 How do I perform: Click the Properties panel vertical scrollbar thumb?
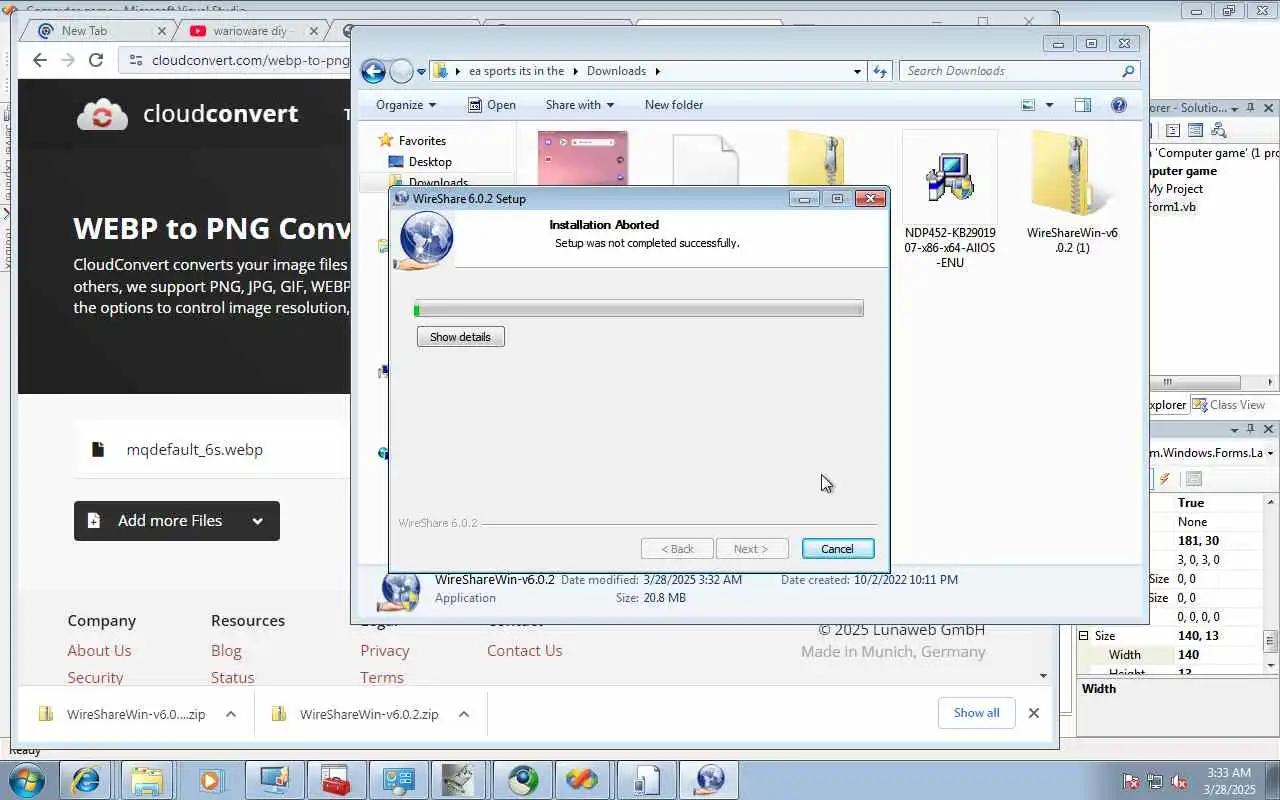[x=1270, y=641]
